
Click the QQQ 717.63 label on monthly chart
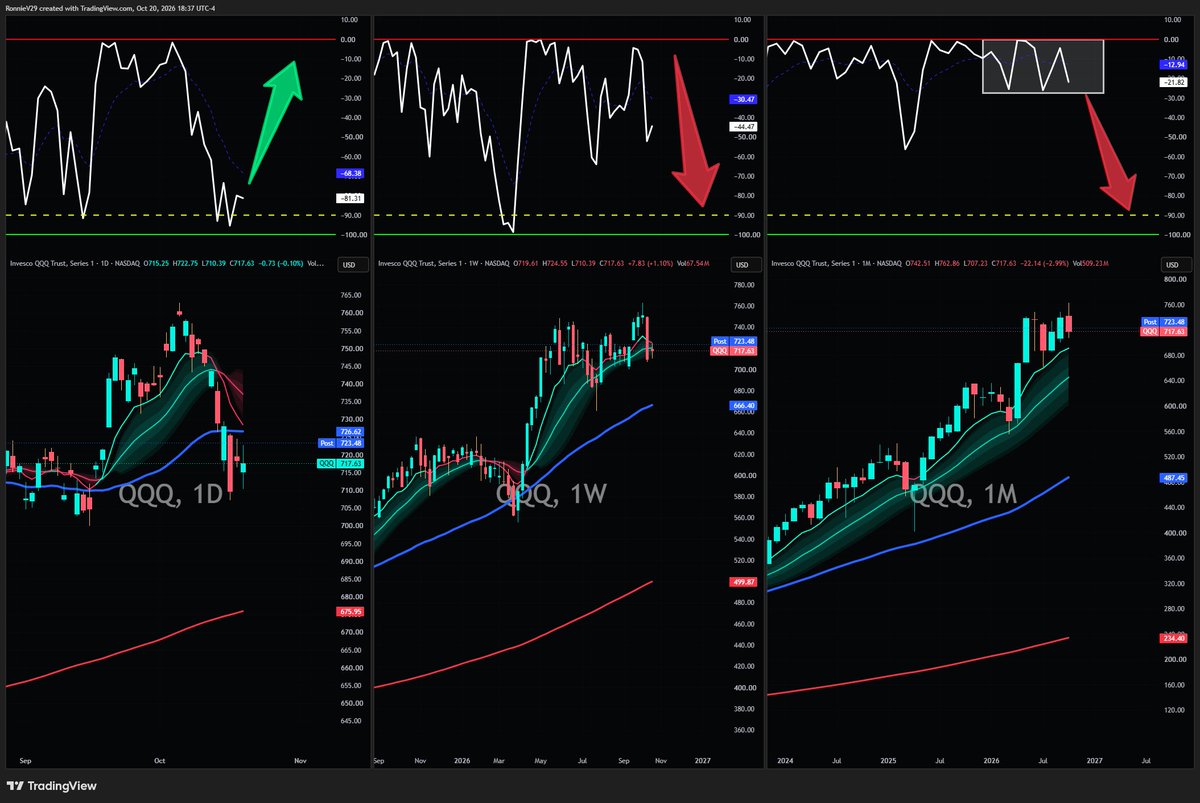pos(1163,331)
